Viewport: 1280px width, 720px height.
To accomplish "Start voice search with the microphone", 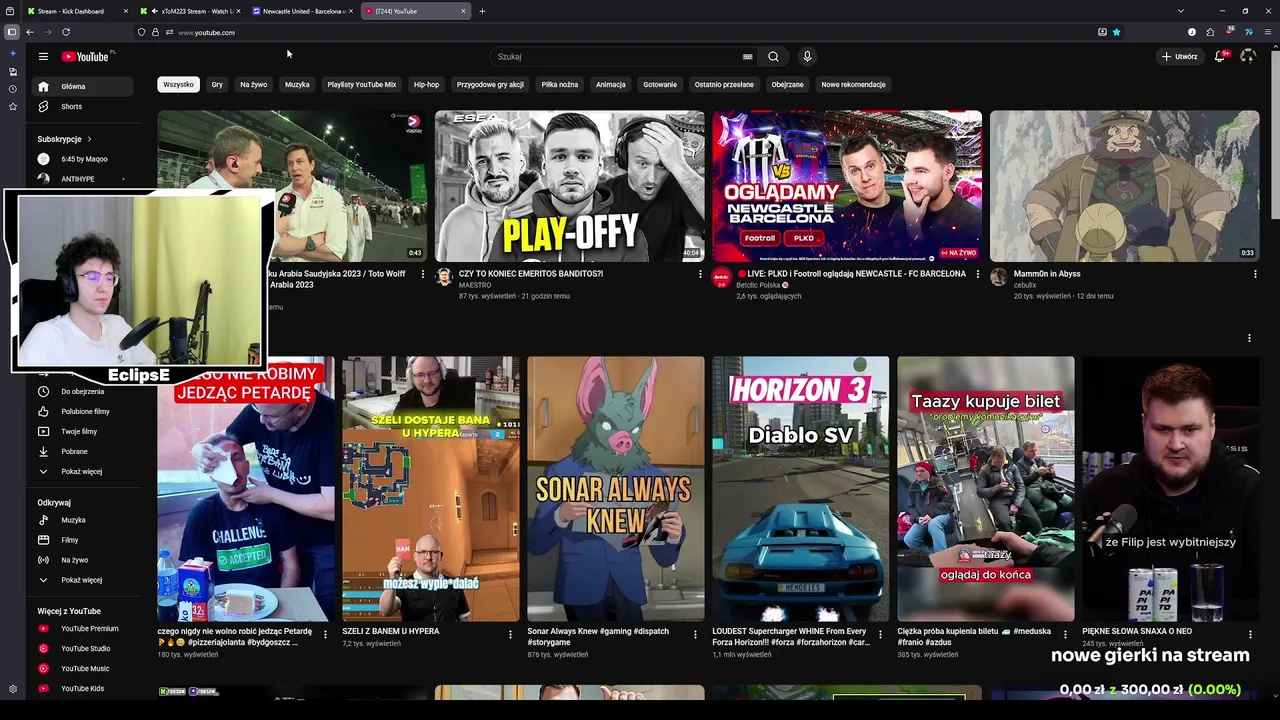I will point(807,57).
